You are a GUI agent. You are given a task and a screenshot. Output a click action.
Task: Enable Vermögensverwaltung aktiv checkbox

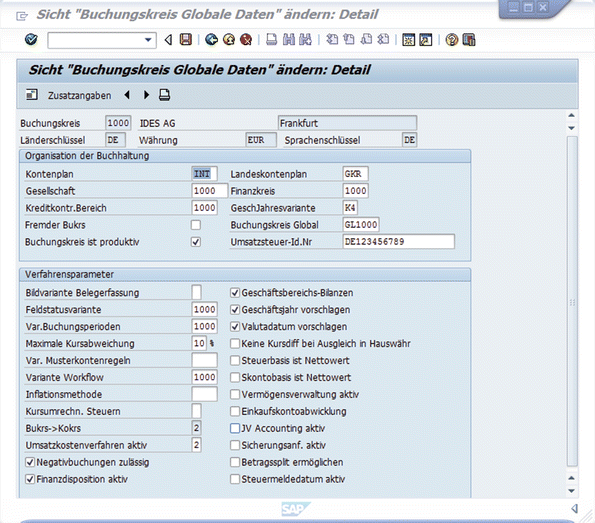click(x=235, y=394)
